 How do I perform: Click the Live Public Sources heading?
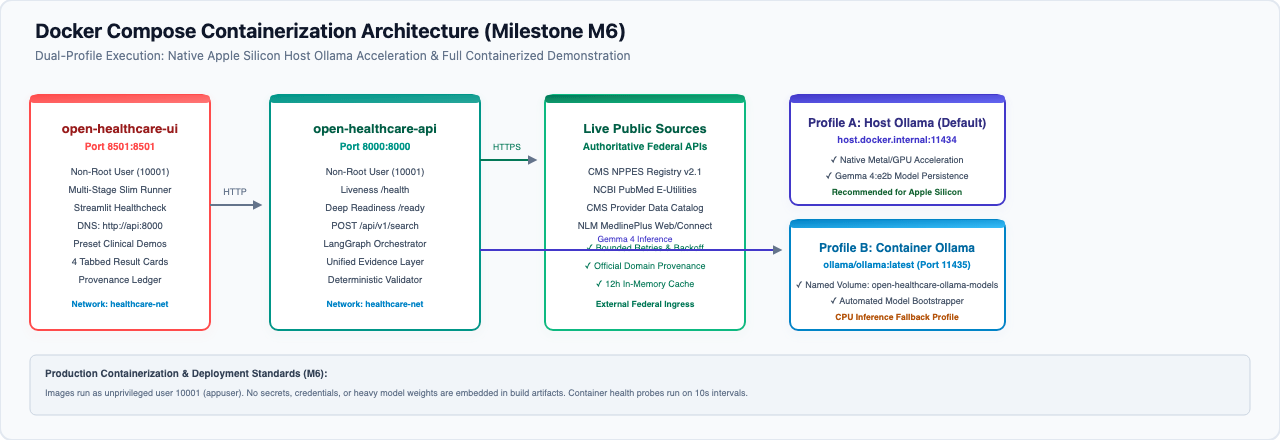[645, 129]
